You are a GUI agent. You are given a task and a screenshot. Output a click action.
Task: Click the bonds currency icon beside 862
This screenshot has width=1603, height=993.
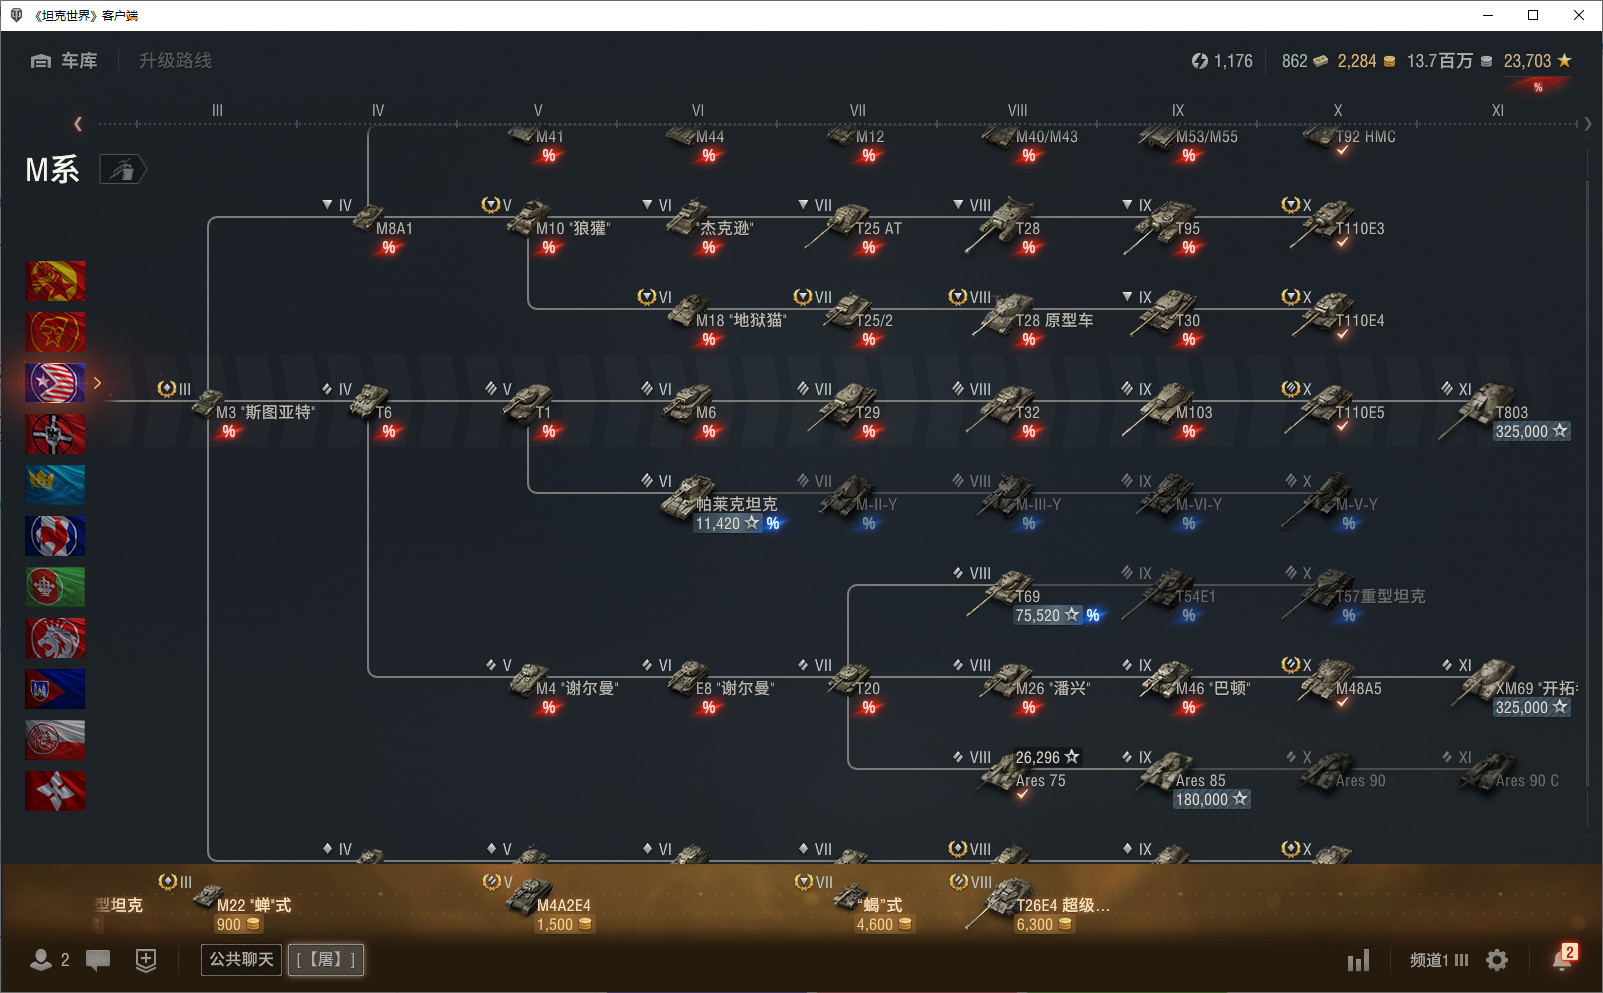(x=1321, y=61)
